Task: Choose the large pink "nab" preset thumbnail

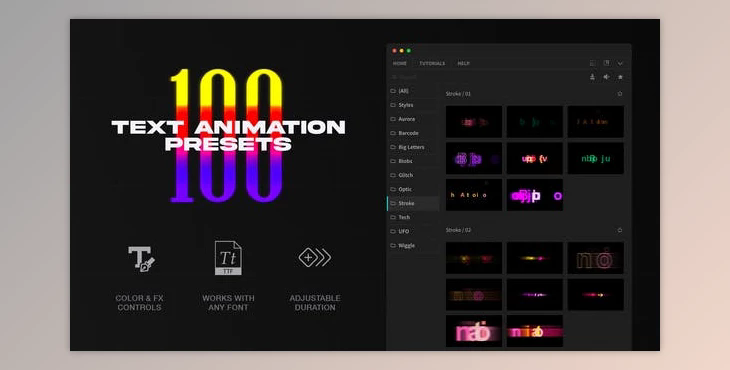Action: (x=474, y=331)
